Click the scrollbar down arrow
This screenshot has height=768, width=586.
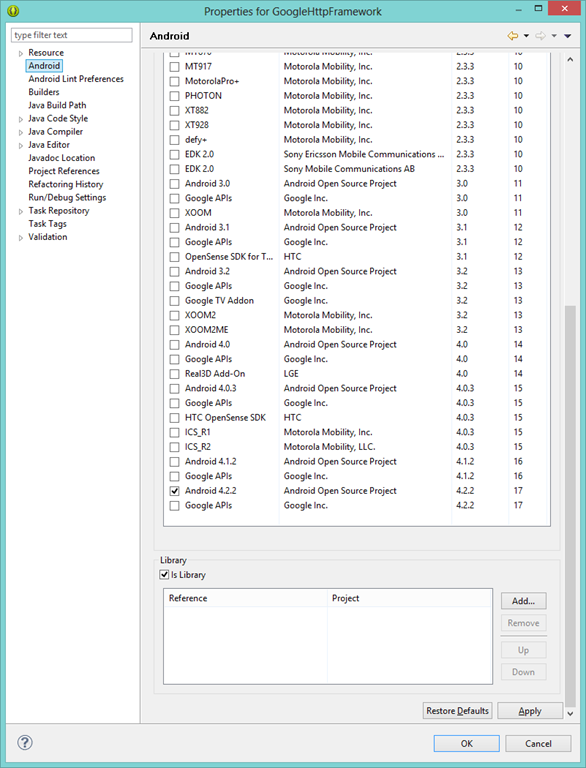point(570,714)
